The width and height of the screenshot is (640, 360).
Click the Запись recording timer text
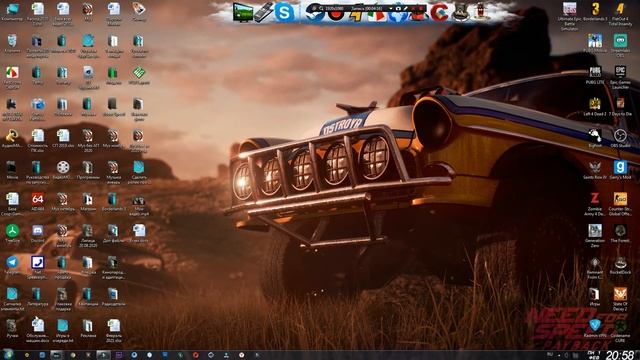point(368,8)
